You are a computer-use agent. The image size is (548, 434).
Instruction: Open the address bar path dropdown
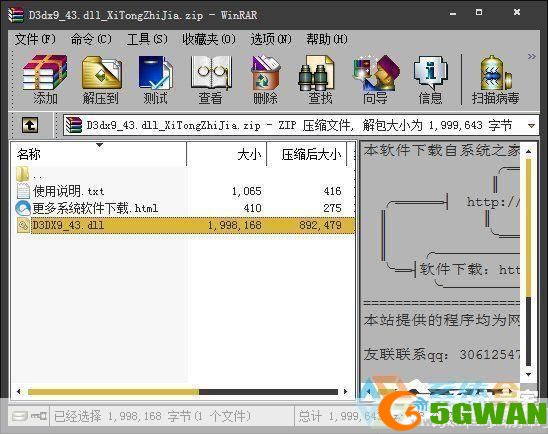point(531,125)
